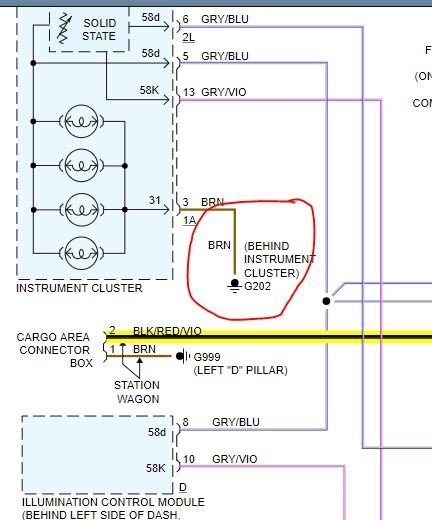Click the ILLUMINATION CONTROL MODULE caption
432x520 pixels.
pos(113,502)
